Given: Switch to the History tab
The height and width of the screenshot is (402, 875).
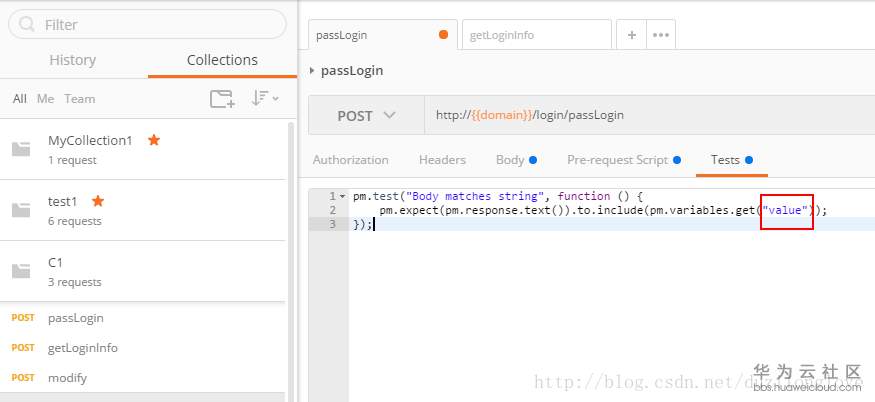Looking at the screenshot, I should click(73, 60).
